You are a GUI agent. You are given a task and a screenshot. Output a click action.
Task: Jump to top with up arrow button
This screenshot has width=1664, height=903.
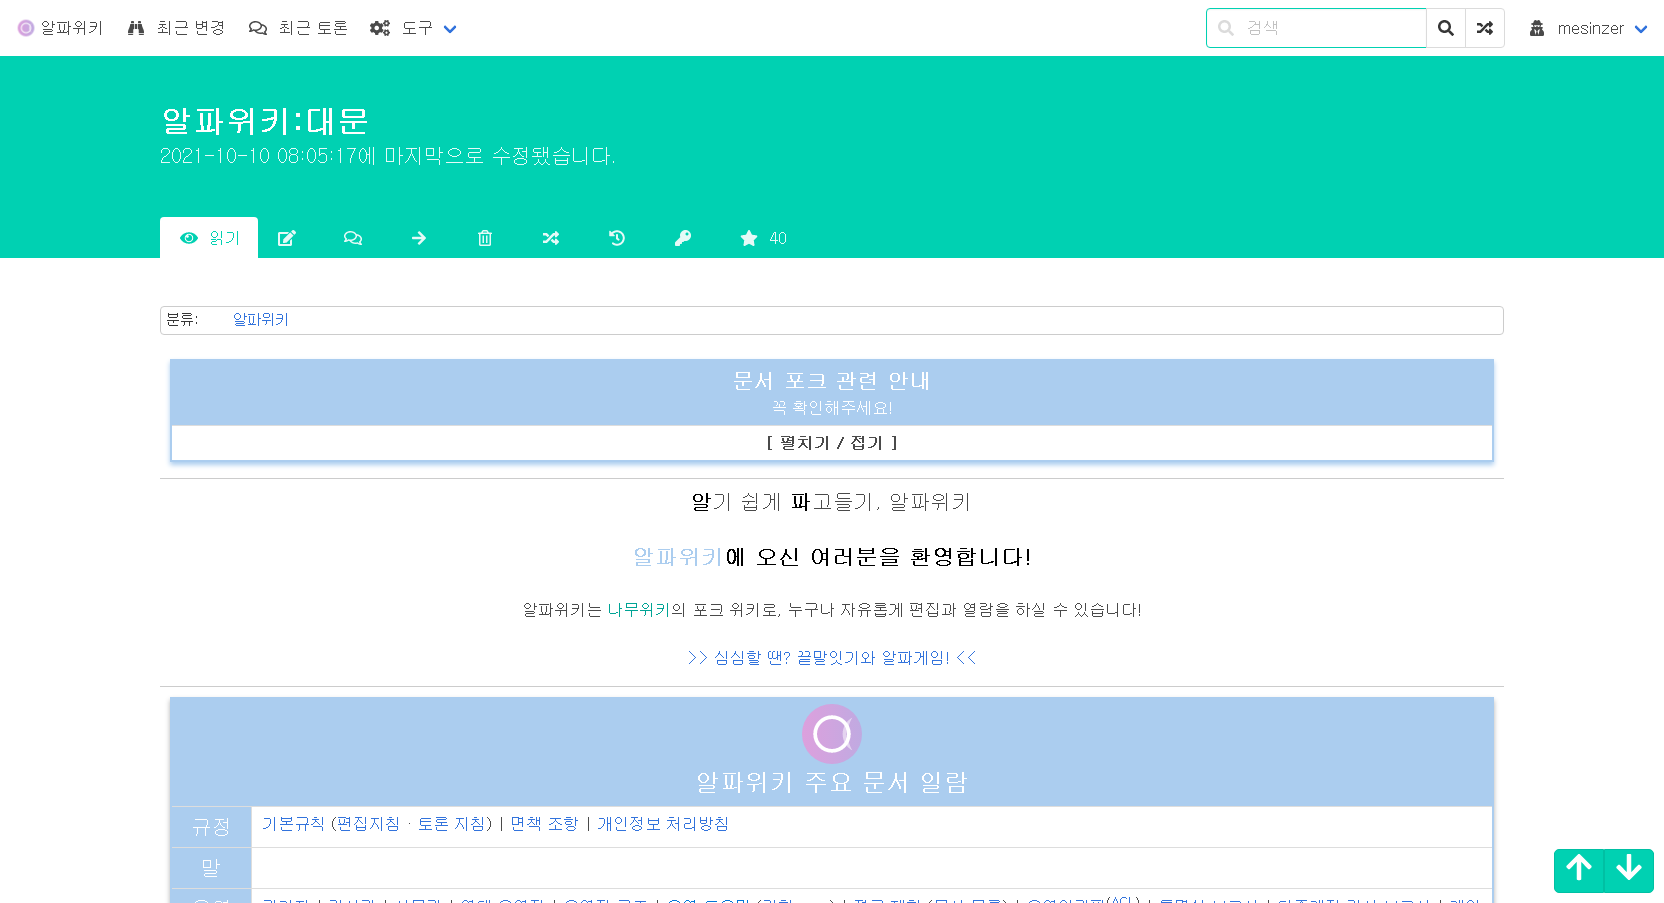[x=1579, y=870]
